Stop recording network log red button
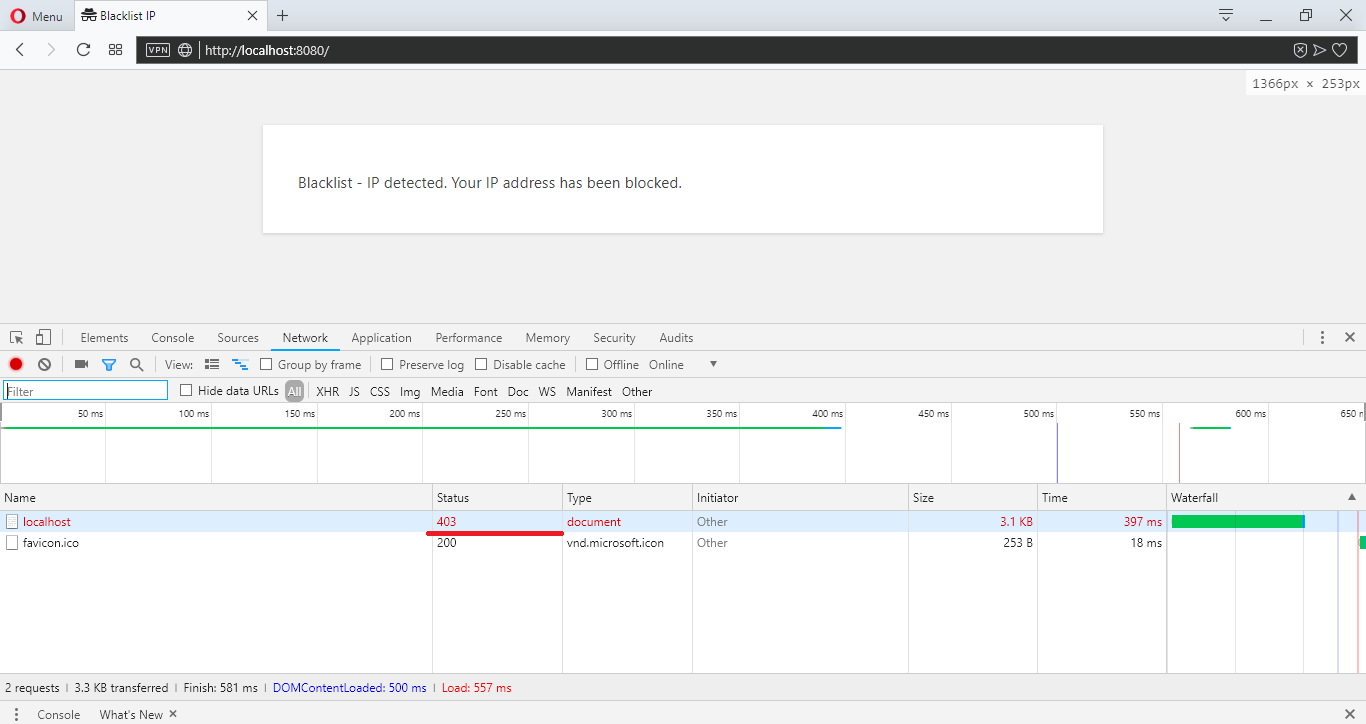This screenshot has width=1366, height=724. (16, 365)
